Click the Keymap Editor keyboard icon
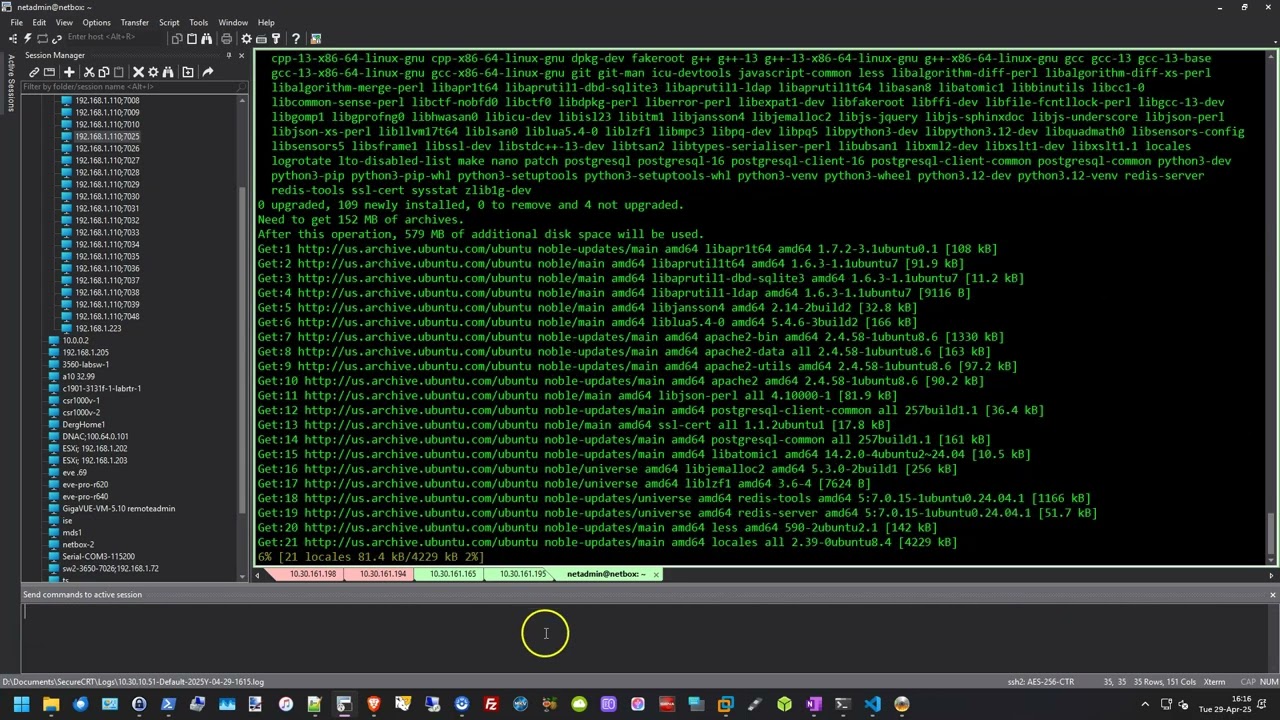 click(x=261, y=39)
